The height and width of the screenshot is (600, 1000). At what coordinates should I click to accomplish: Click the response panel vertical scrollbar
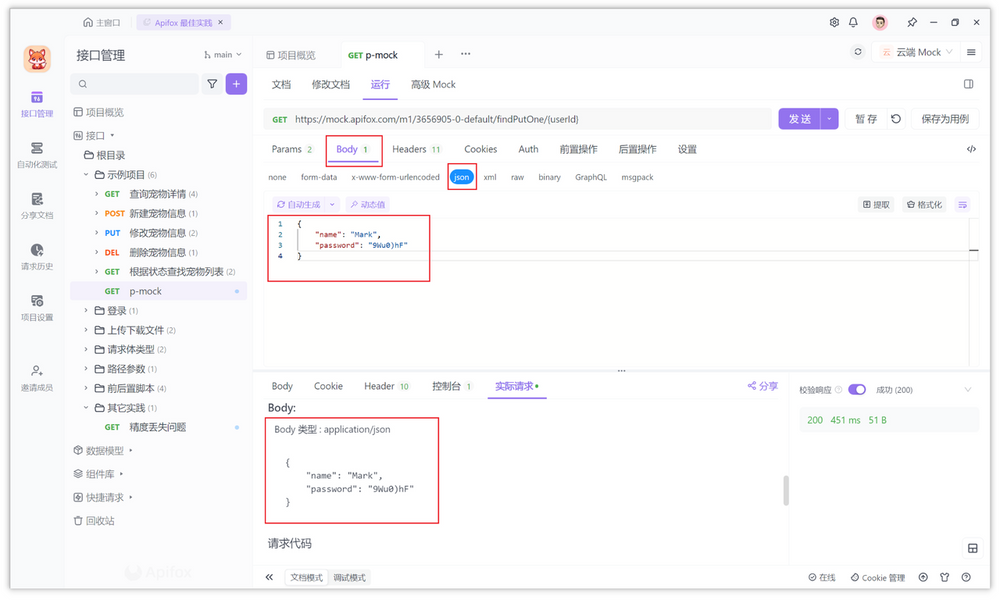(x=786, y=490)
